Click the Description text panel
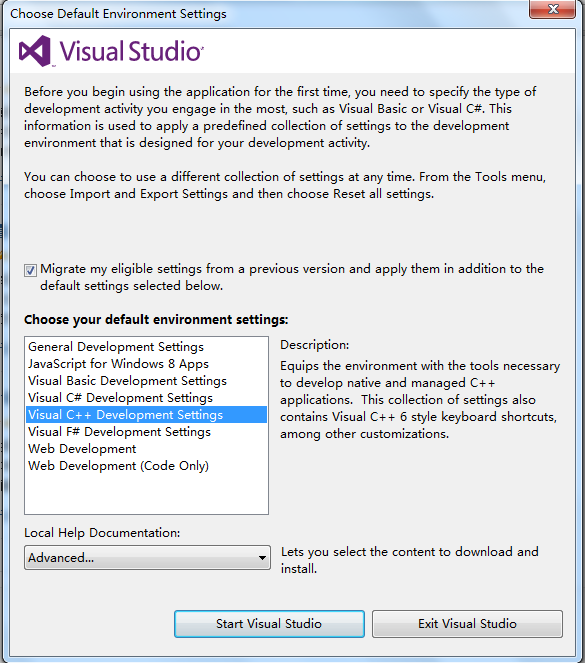 pyautogui.click(x=420, y=400)
